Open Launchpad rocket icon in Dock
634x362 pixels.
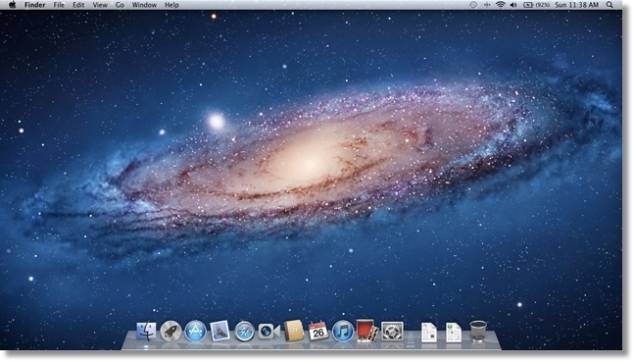click(170, 331)
